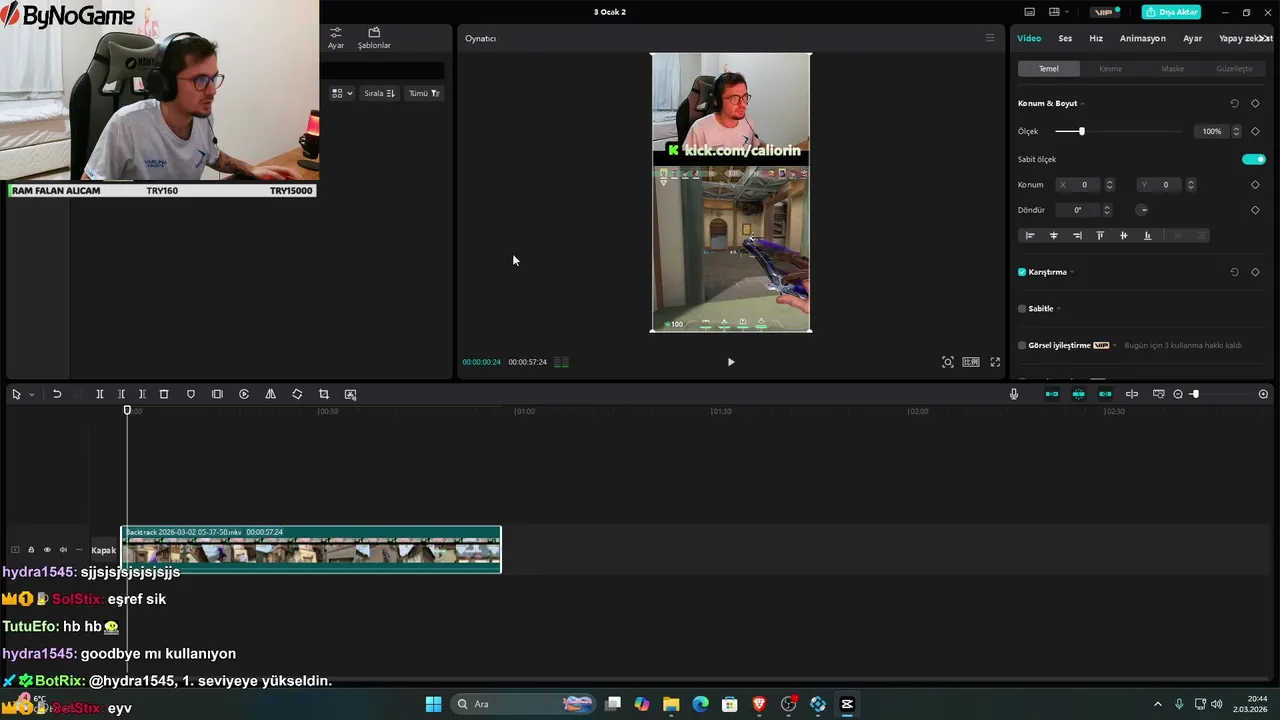Add a keyframe for Döndür
The image size is (1280, 720).
click(x=1255, y=210)
